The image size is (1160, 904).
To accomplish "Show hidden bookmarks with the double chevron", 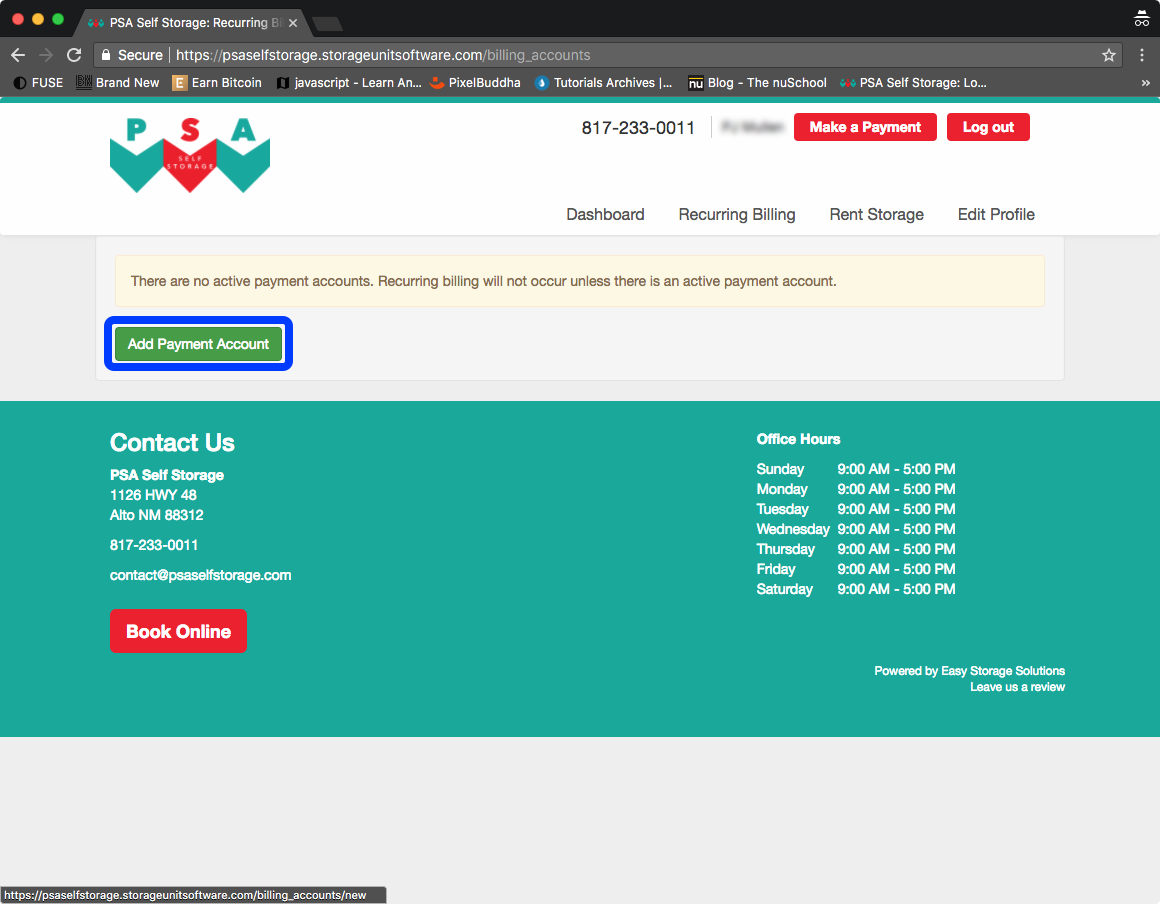I will [1145, 83].
